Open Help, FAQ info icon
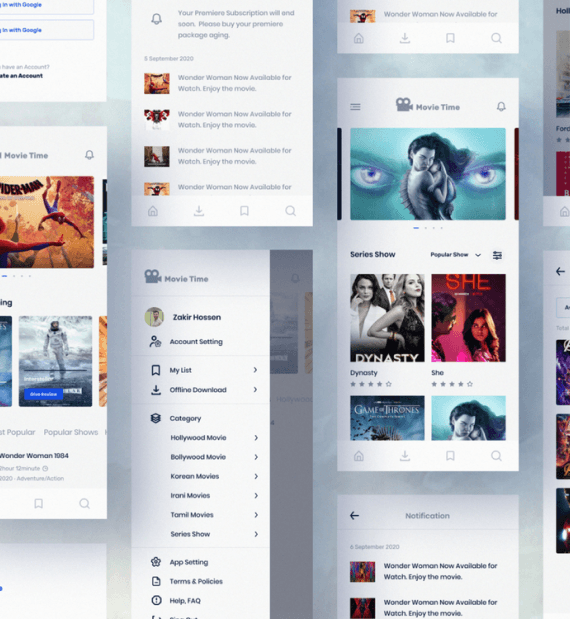Viewport: 570px width, 619px height. (x=157, y=600)
